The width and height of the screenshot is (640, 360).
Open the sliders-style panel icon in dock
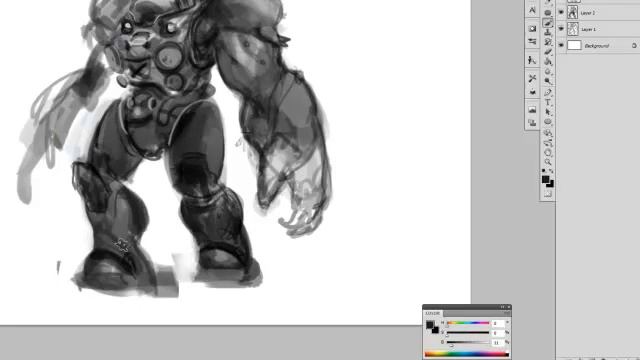click(x=532, y=42)
